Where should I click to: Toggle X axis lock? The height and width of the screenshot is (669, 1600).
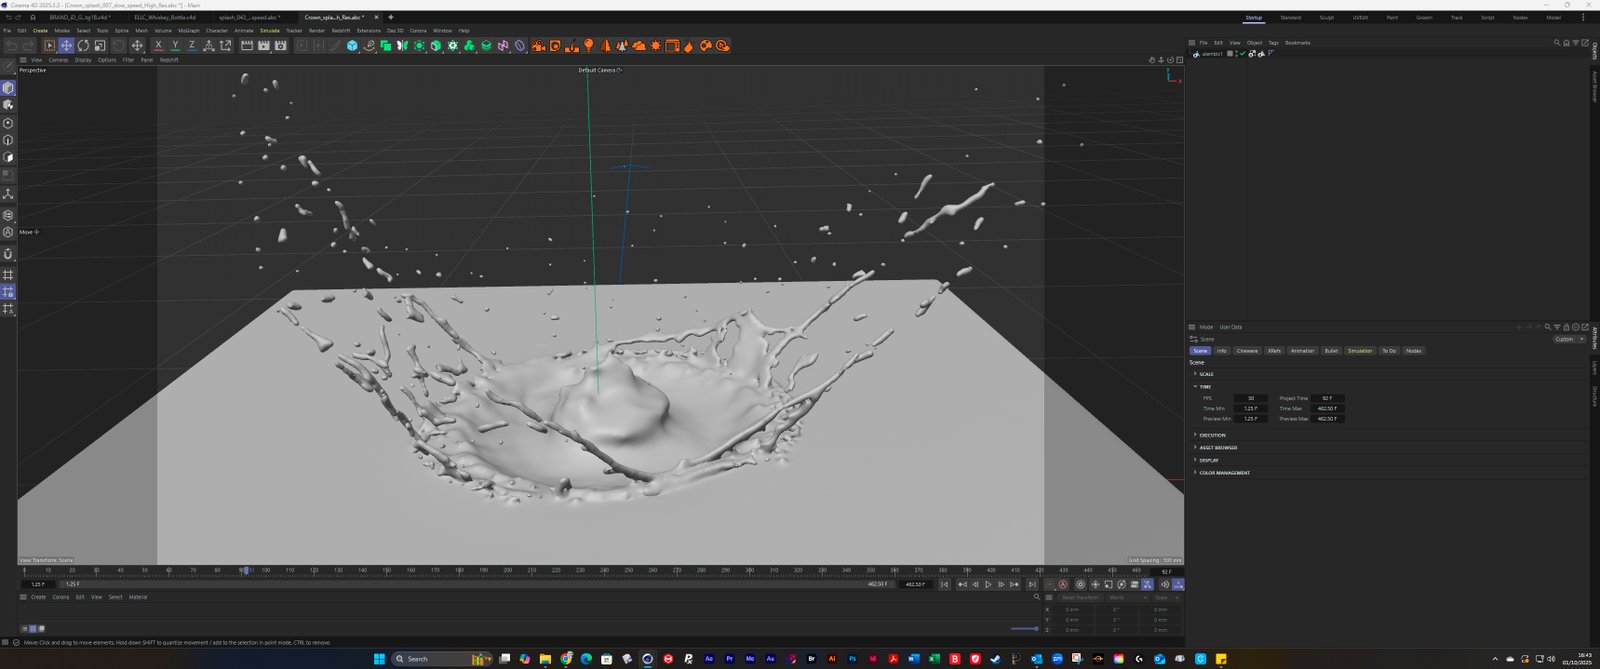(x=158, y=46)
